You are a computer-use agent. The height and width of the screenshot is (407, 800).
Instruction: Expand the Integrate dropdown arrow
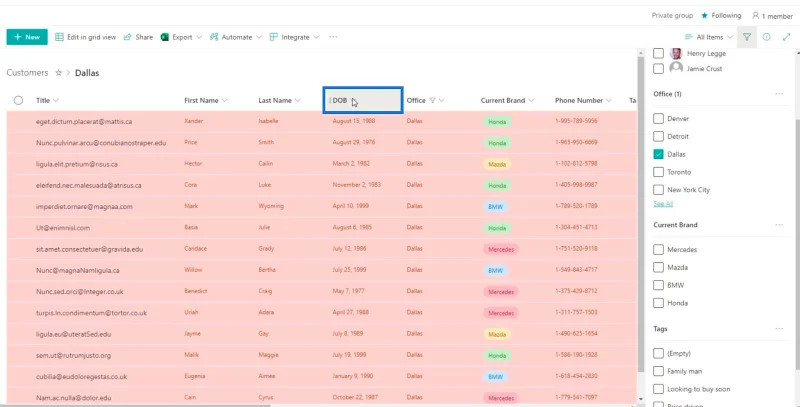pos(316,37)
